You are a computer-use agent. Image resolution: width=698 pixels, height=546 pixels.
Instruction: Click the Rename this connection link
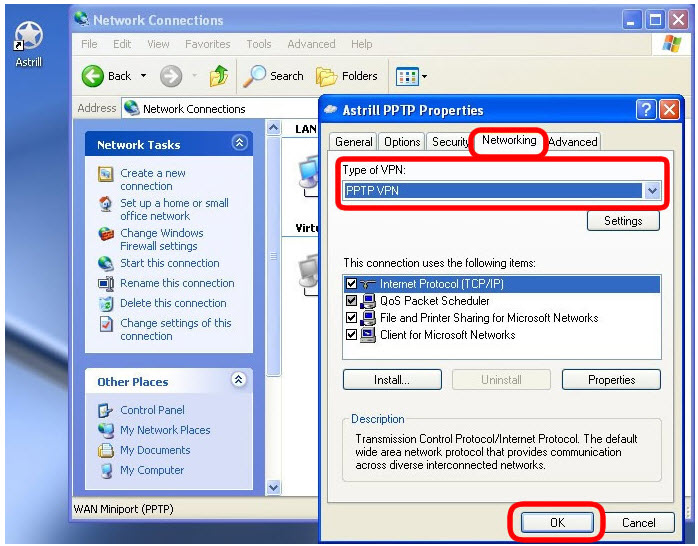(x=177, y=283)
